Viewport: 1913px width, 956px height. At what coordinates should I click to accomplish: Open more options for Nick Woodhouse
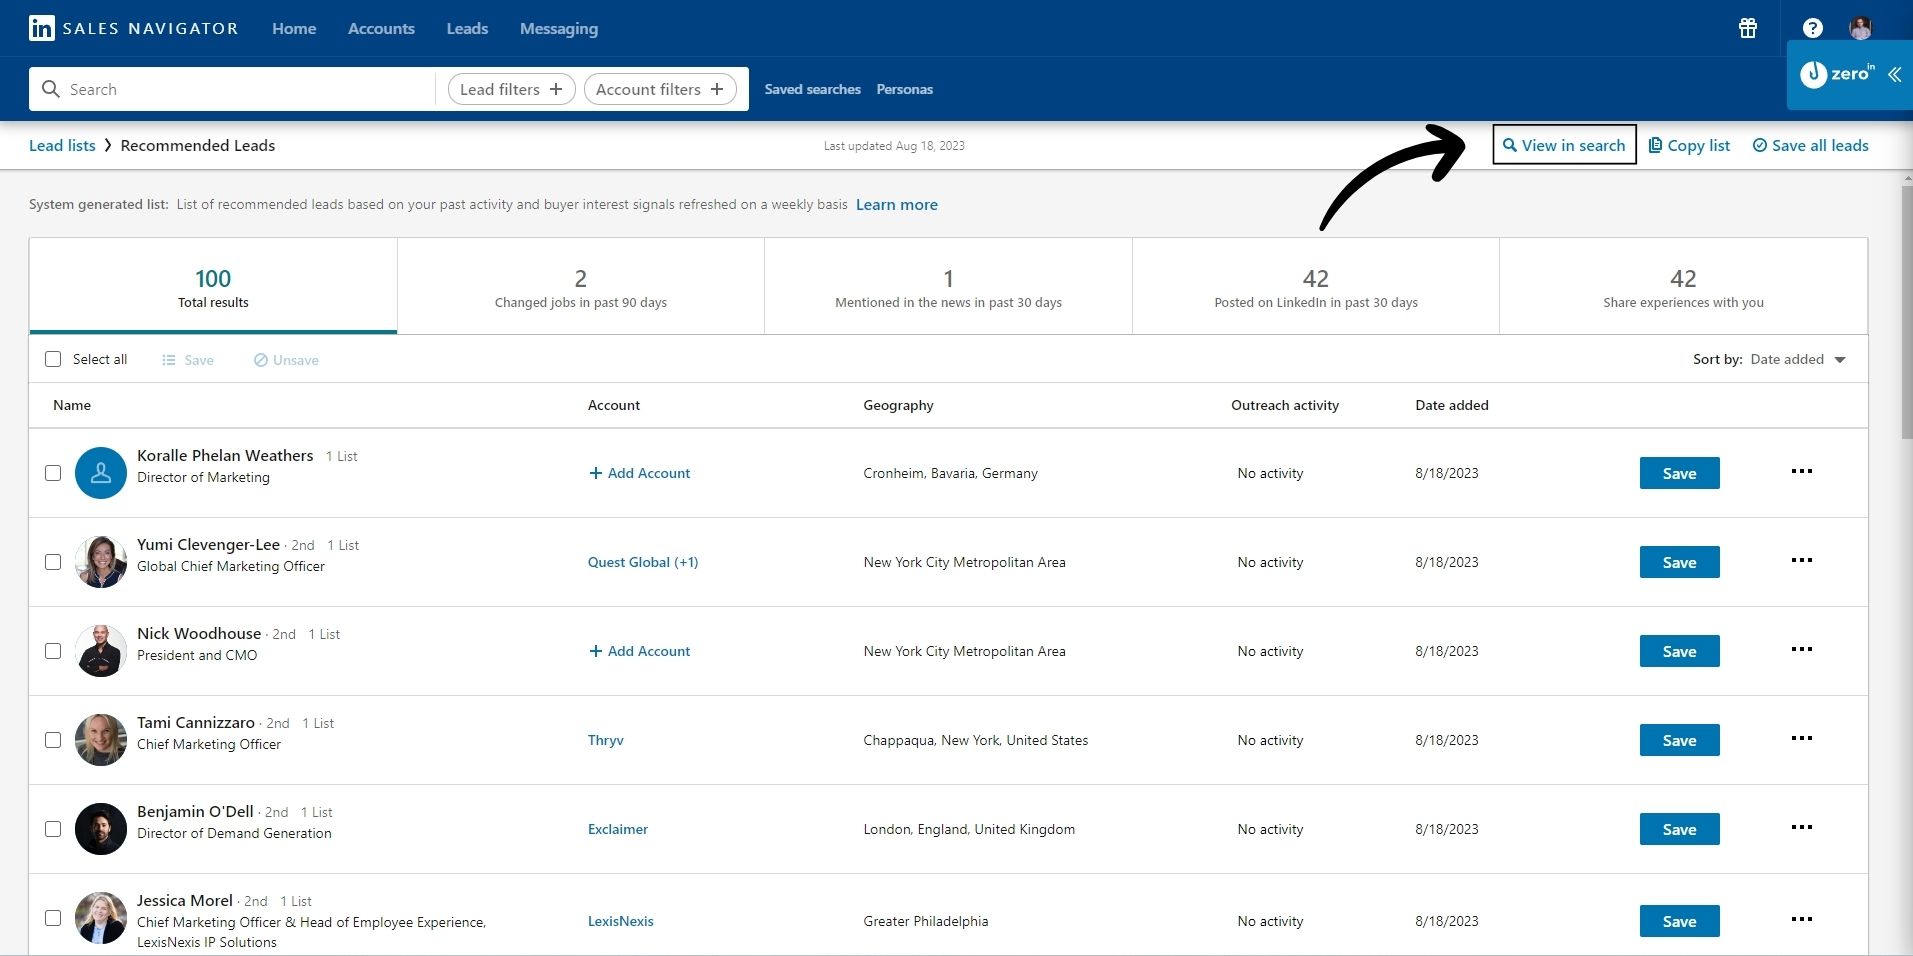[1801, 649]
